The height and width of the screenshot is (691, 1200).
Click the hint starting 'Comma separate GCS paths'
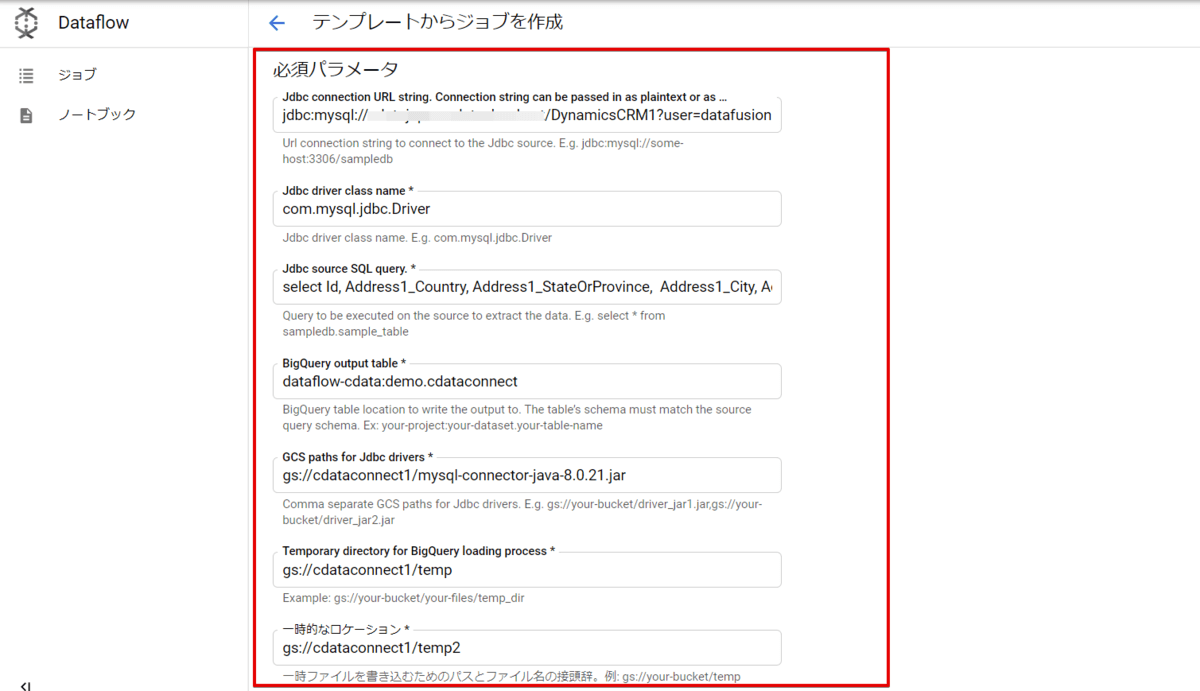point(523,512)
